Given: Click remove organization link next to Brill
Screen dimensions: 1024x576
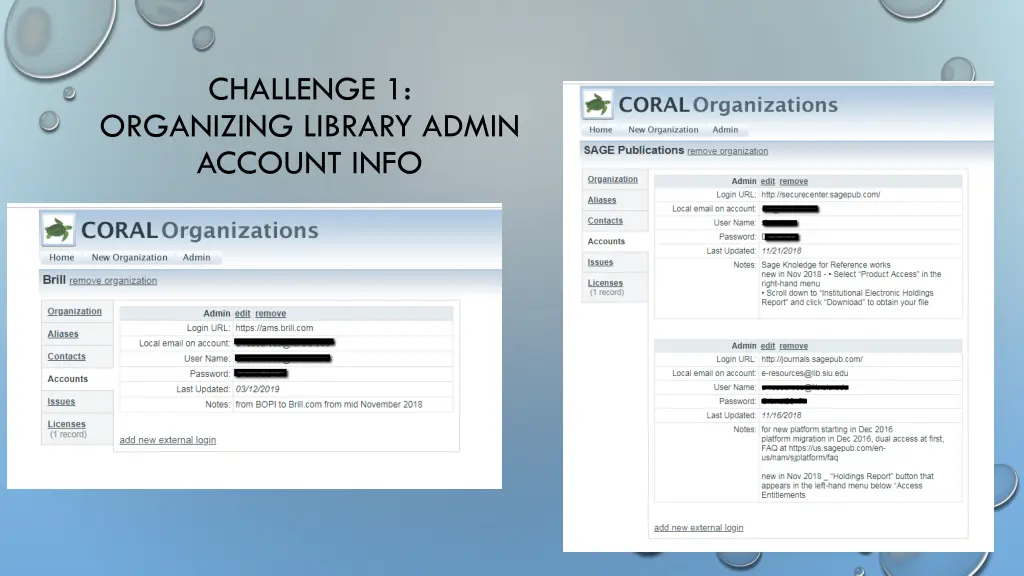Looking at the screenshot, I should point(113,281).
